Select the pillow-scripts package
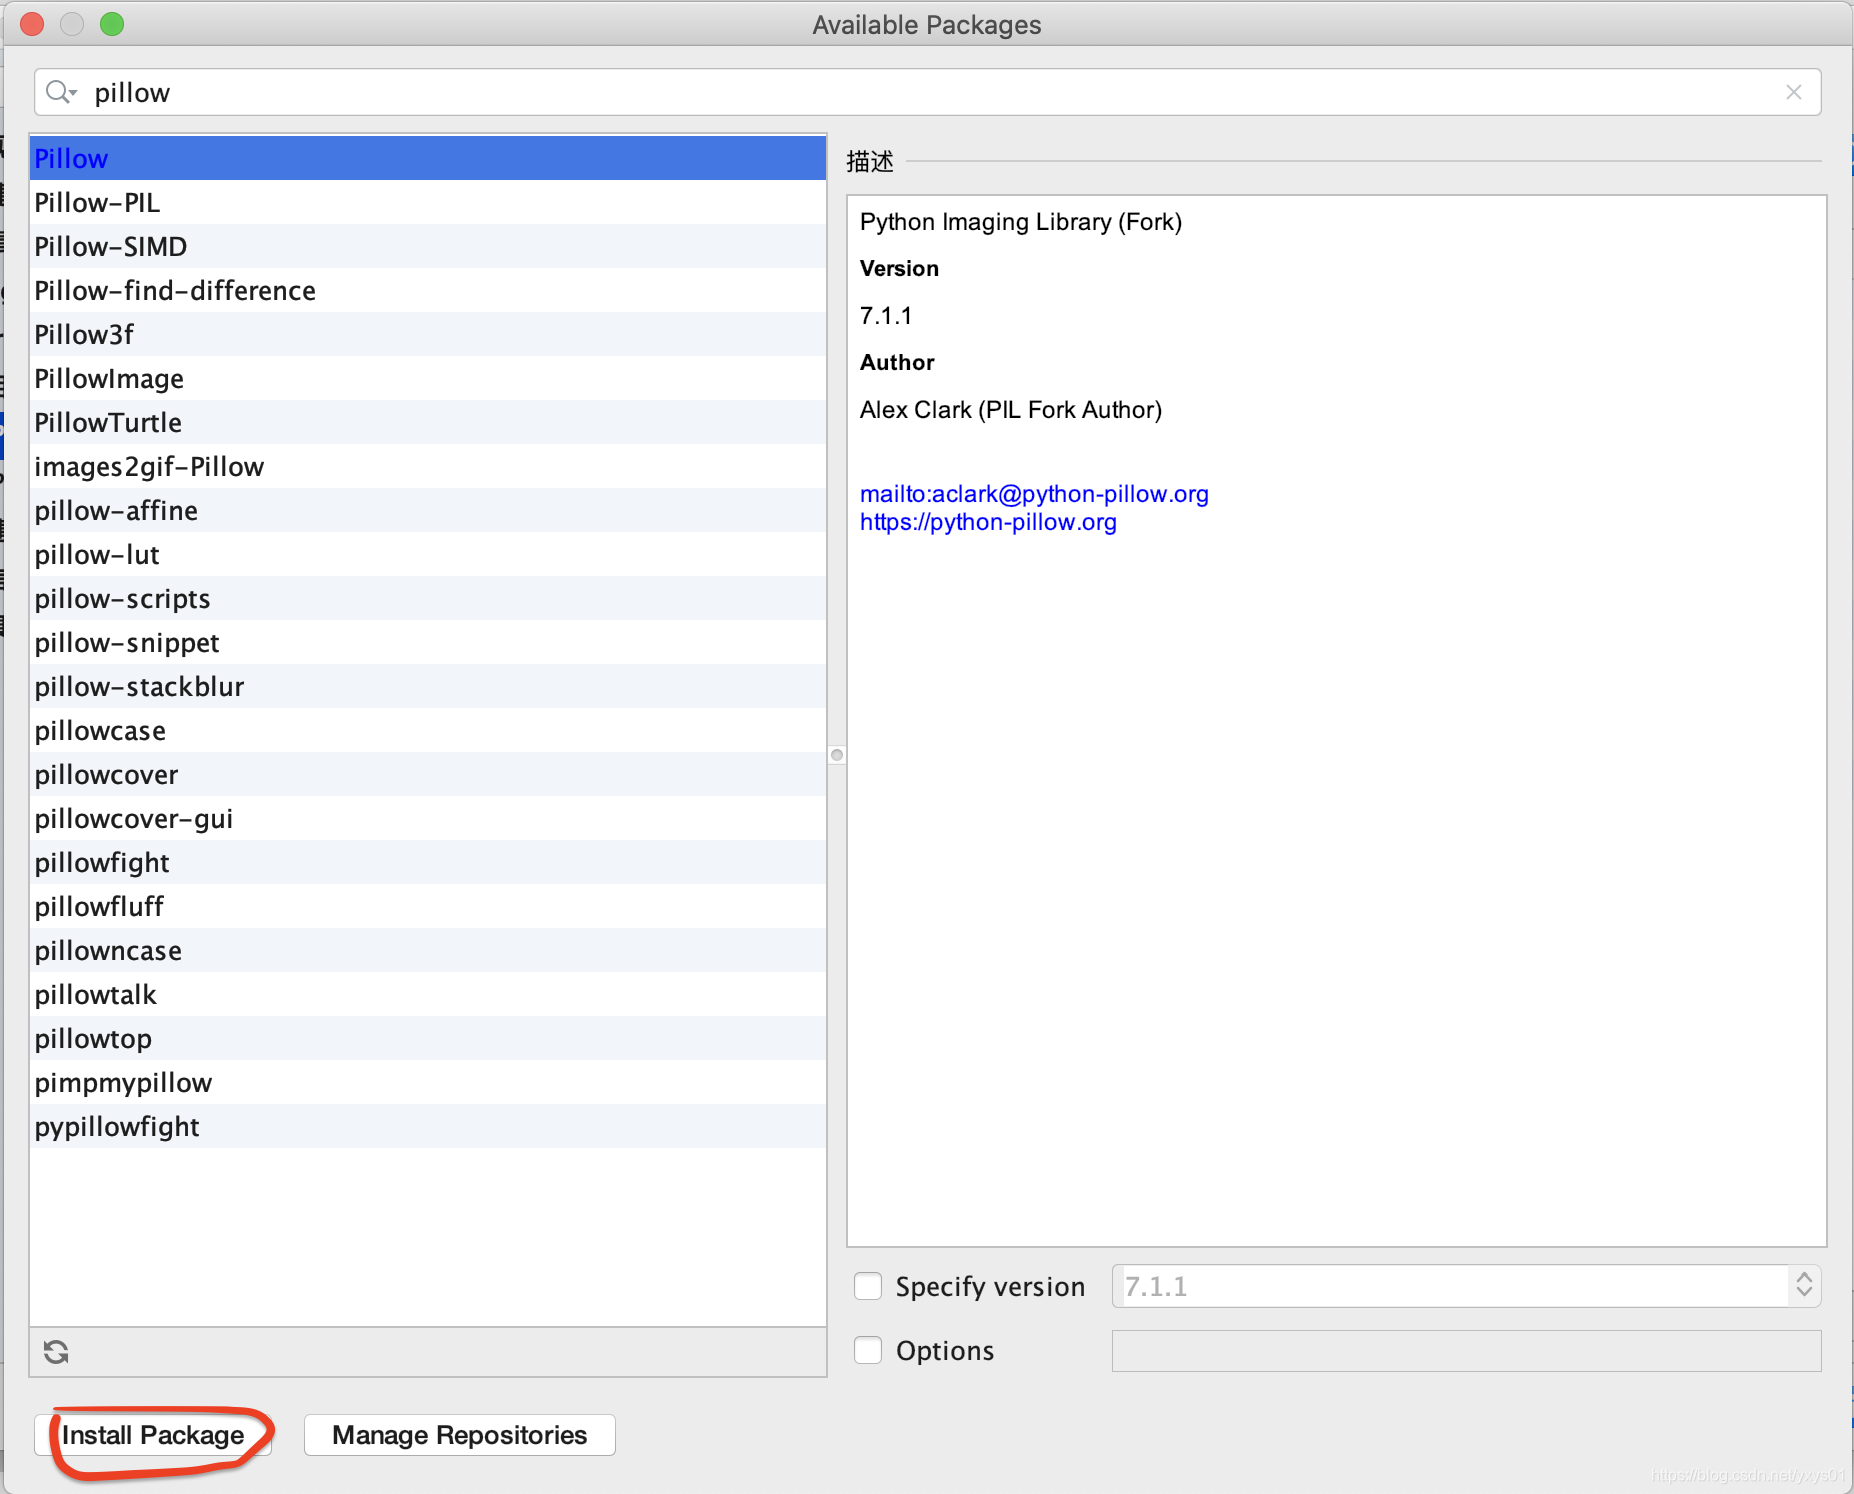1854x1494 pixels. point(428,598)
